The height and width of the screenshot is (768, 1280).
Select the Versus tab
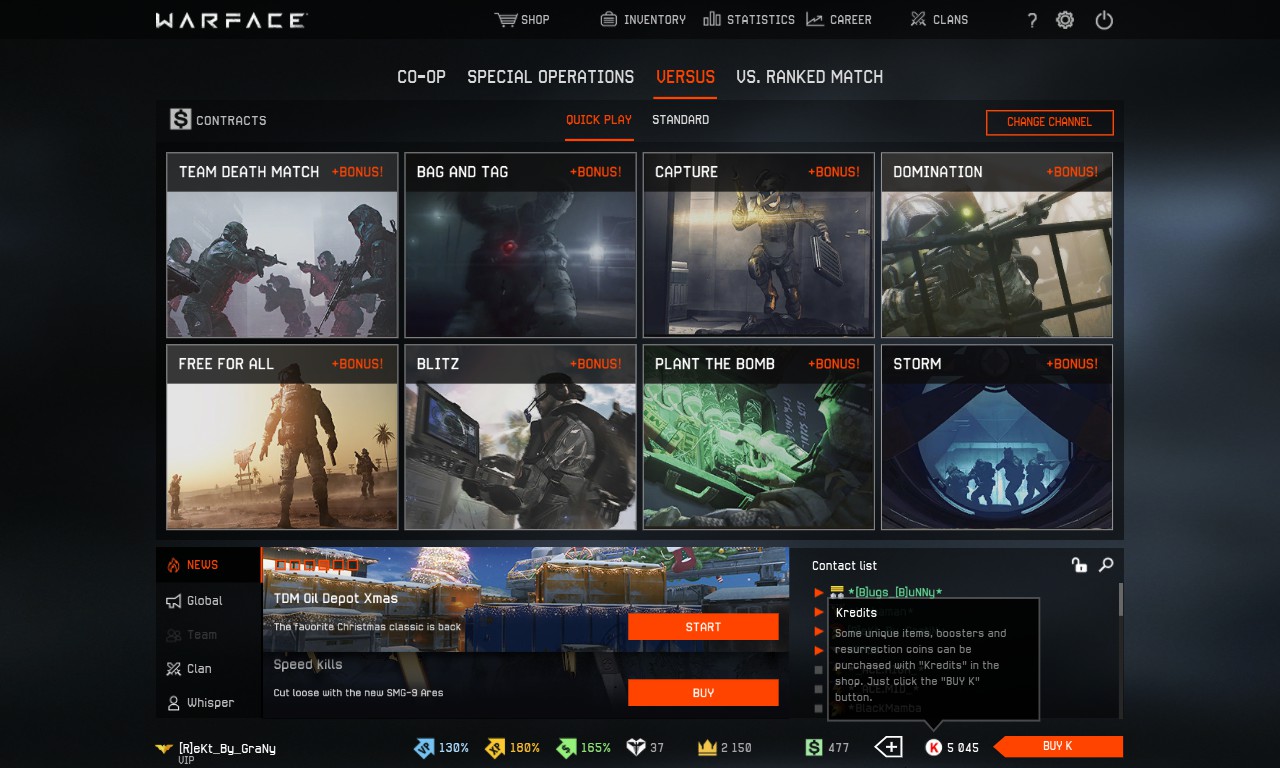point(685,77)
